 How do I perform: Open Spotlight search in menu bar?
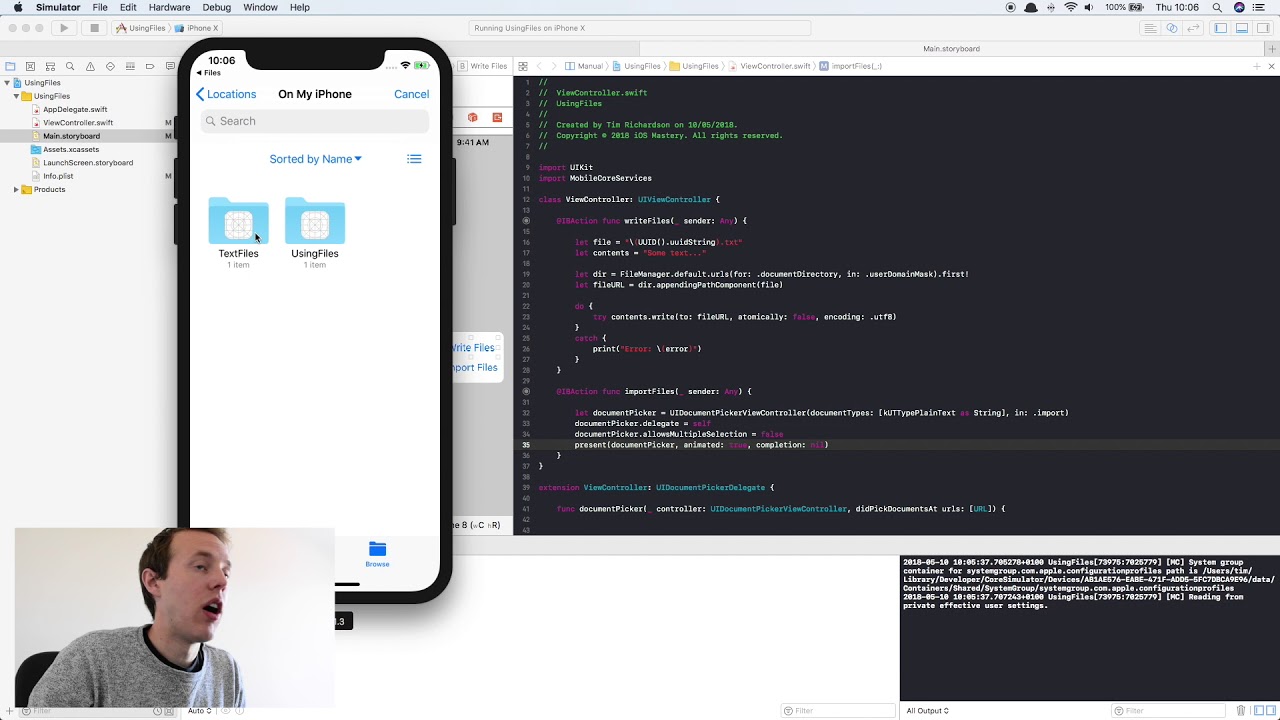pos(1217,7)
